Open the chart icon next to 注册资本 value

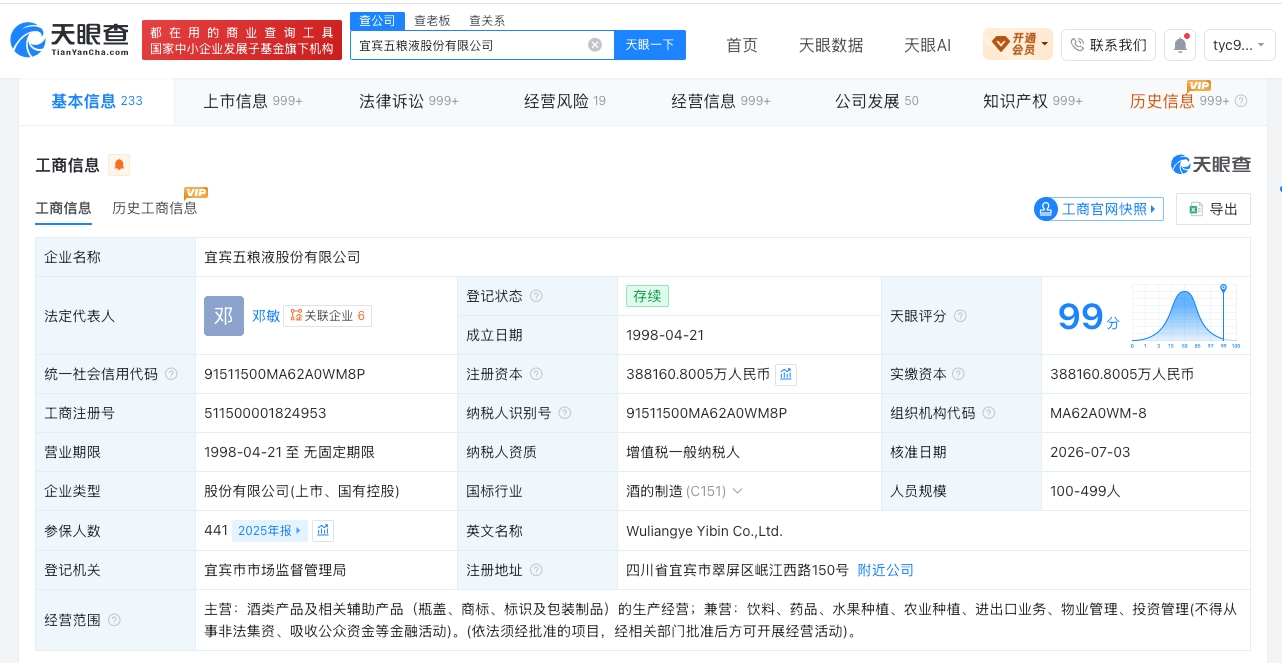pos(786,374)
